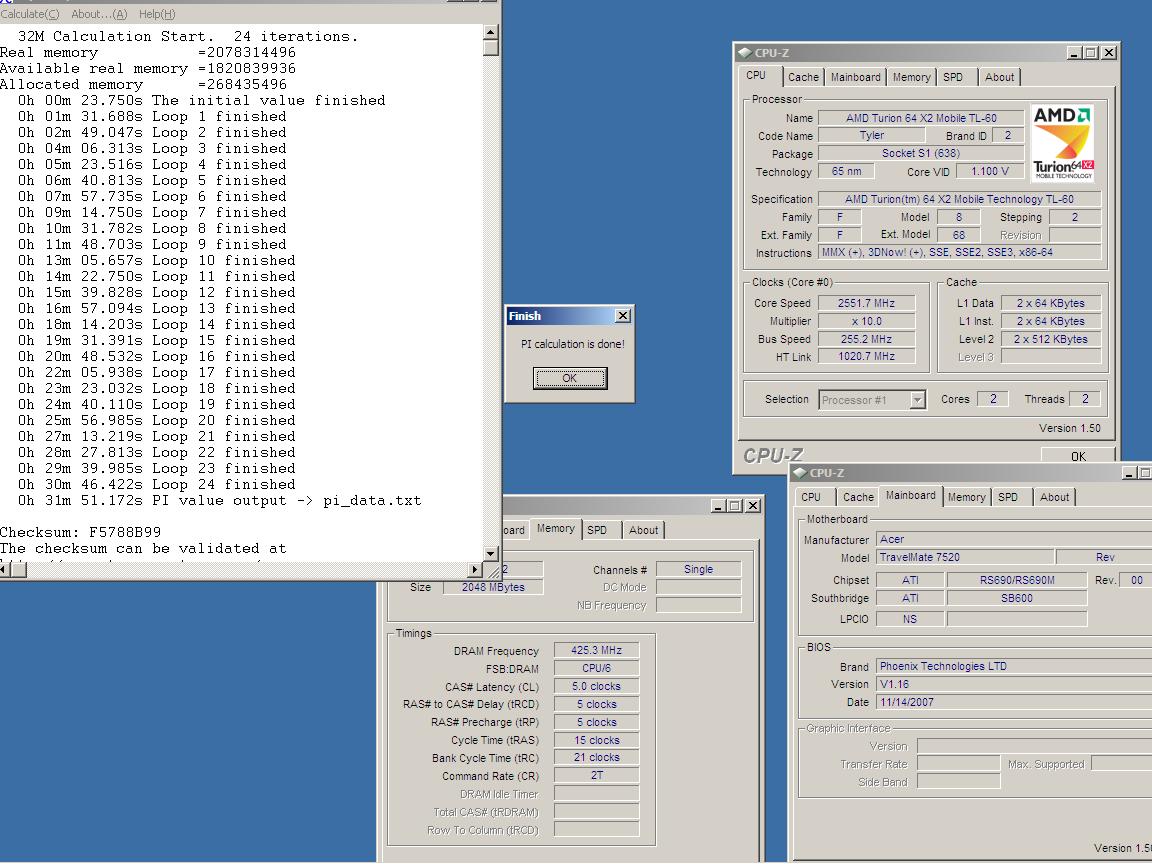The width and height of the screenshot is (1152, 864).
Task: Select About tab in the Memory CPU-Z window
Action: tap(644, 530)
